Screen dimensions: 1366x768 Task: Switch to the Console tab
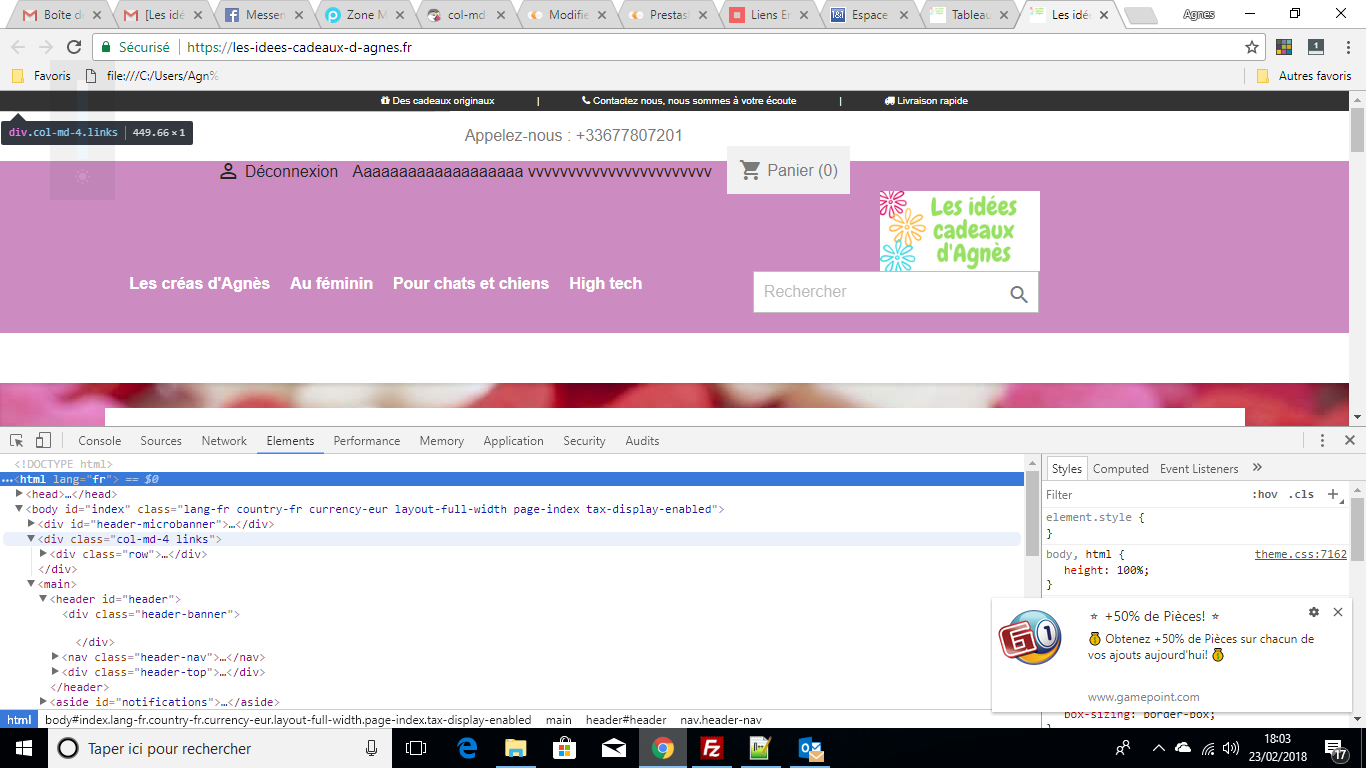click(100, 440)
